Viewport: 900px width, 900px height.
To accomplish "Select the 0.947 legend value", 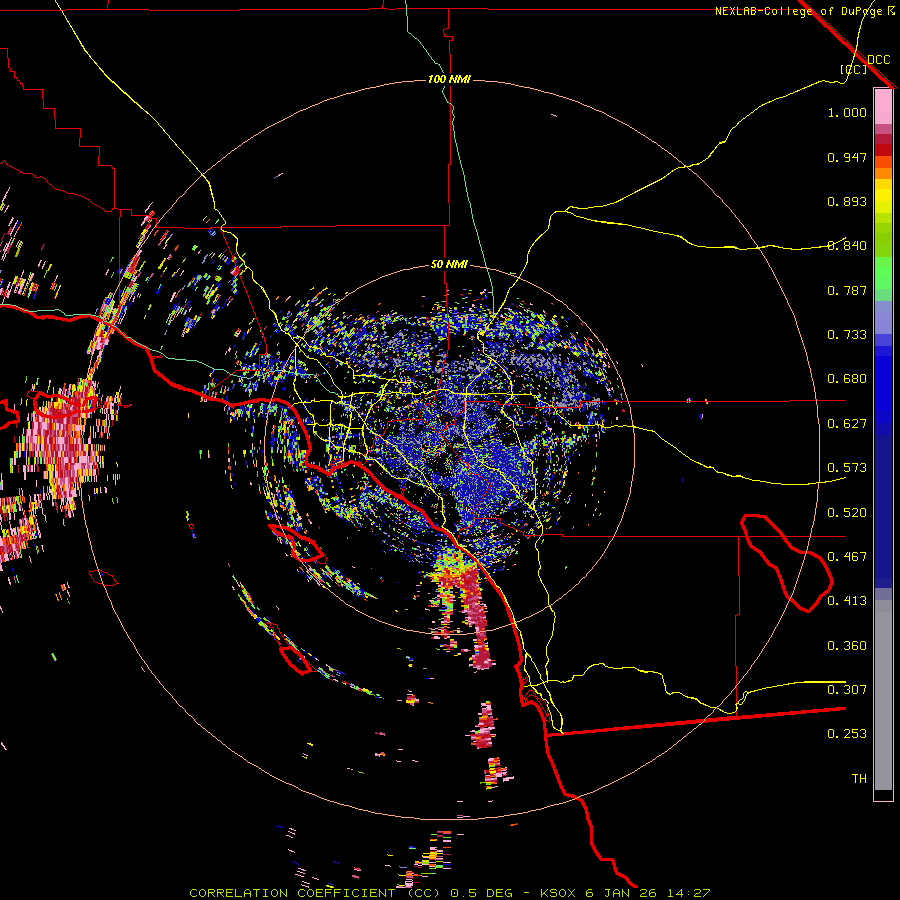I will pos(847,157).
